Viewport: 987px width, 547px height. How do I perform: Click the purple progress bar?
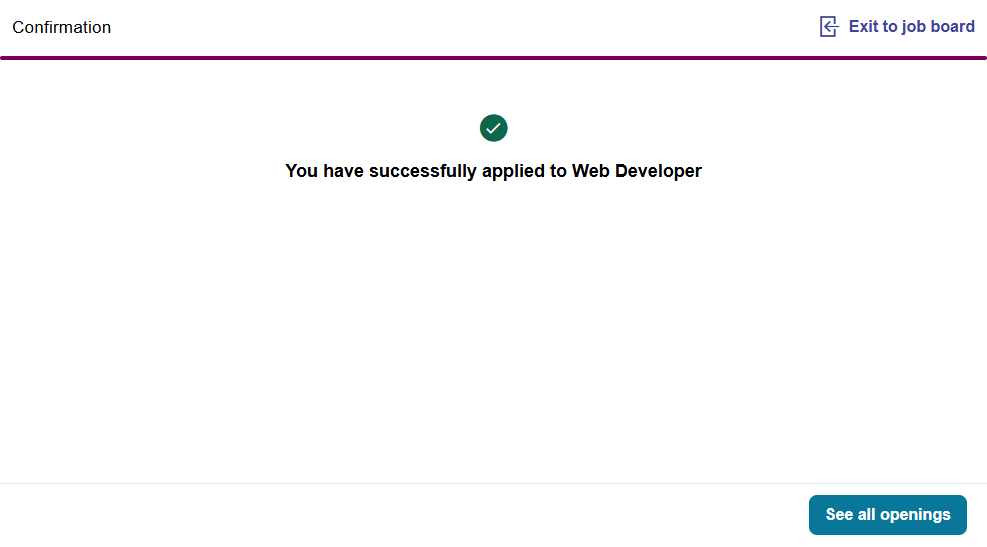coord(493,58)
